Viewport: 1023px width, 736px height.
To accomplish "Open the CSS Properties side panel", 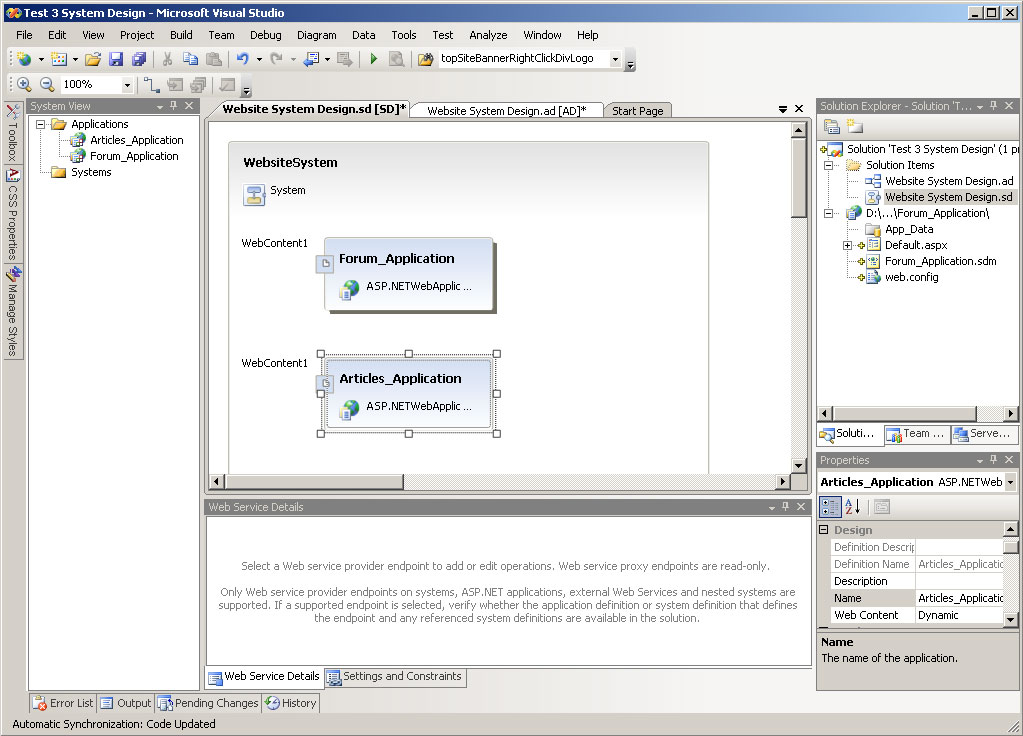I will (12, 214).
